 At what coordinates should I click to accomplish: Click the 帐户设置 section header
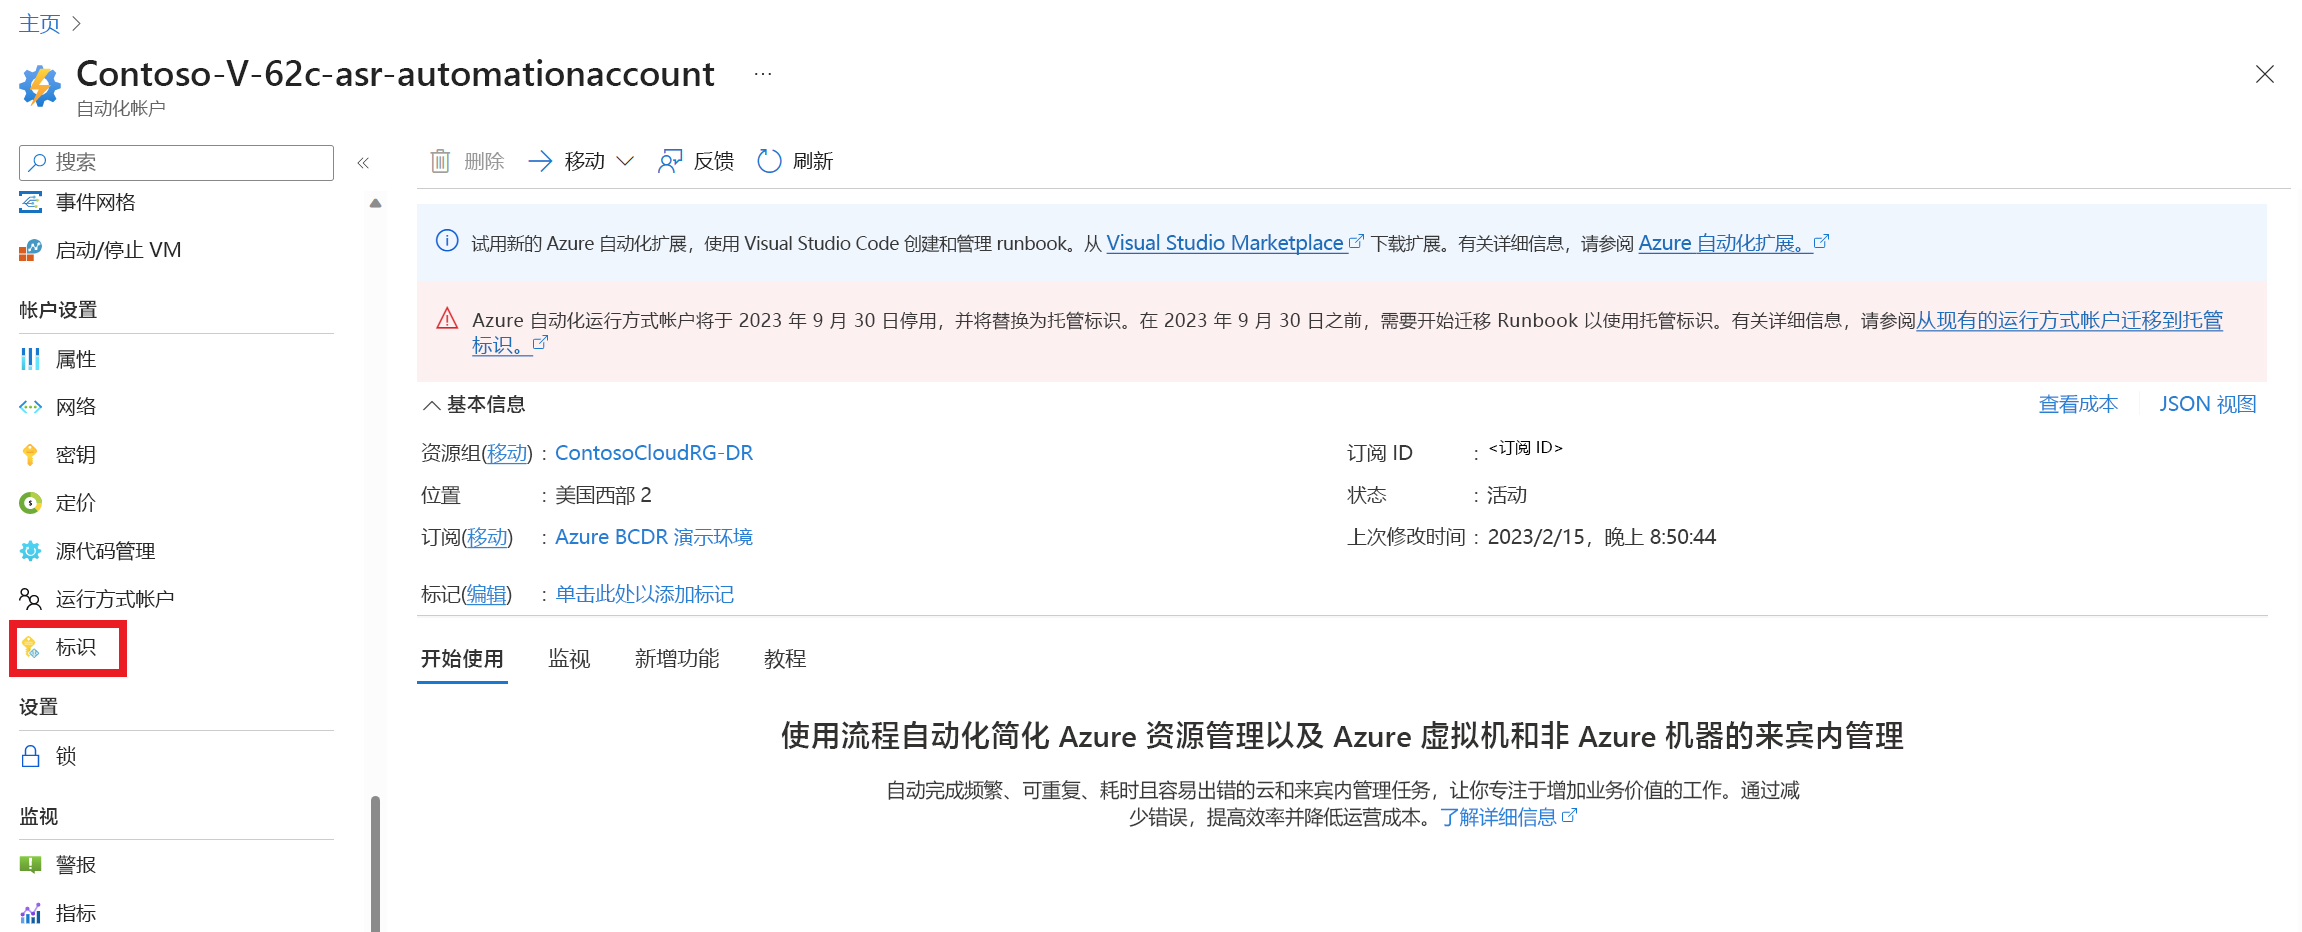pos(58,310)
